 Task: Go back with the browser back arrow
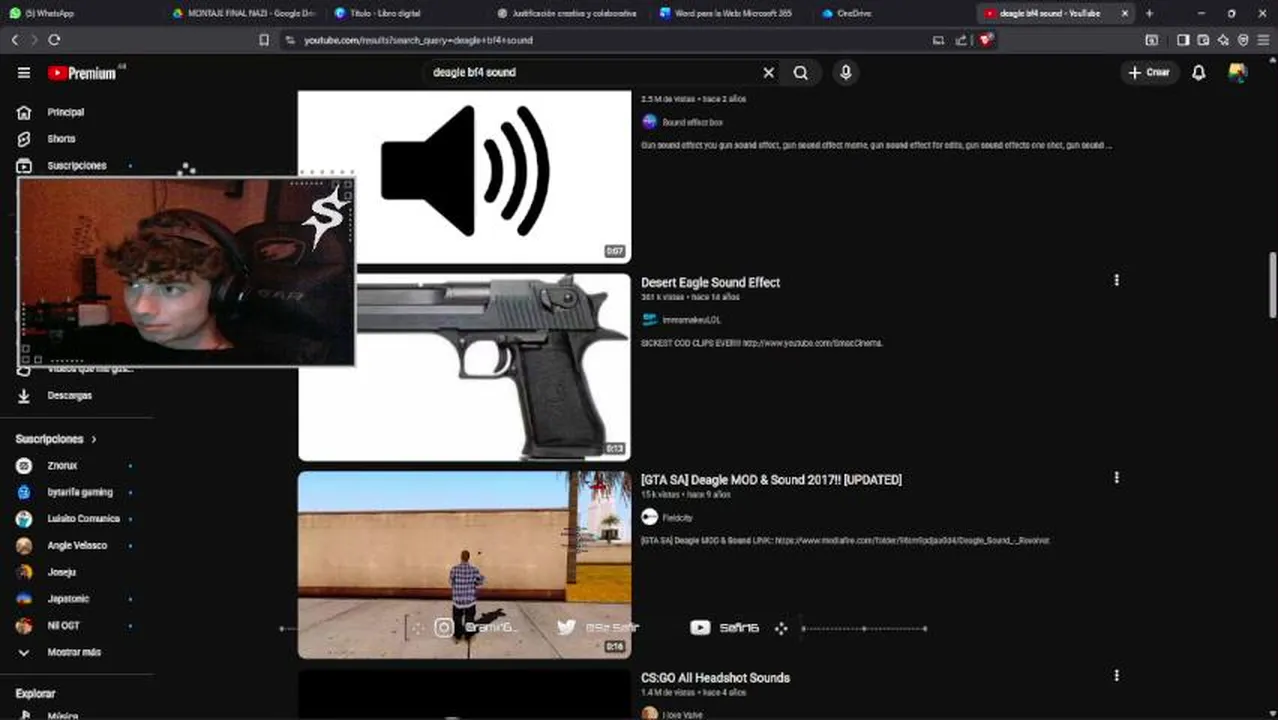tap(15, 40)
